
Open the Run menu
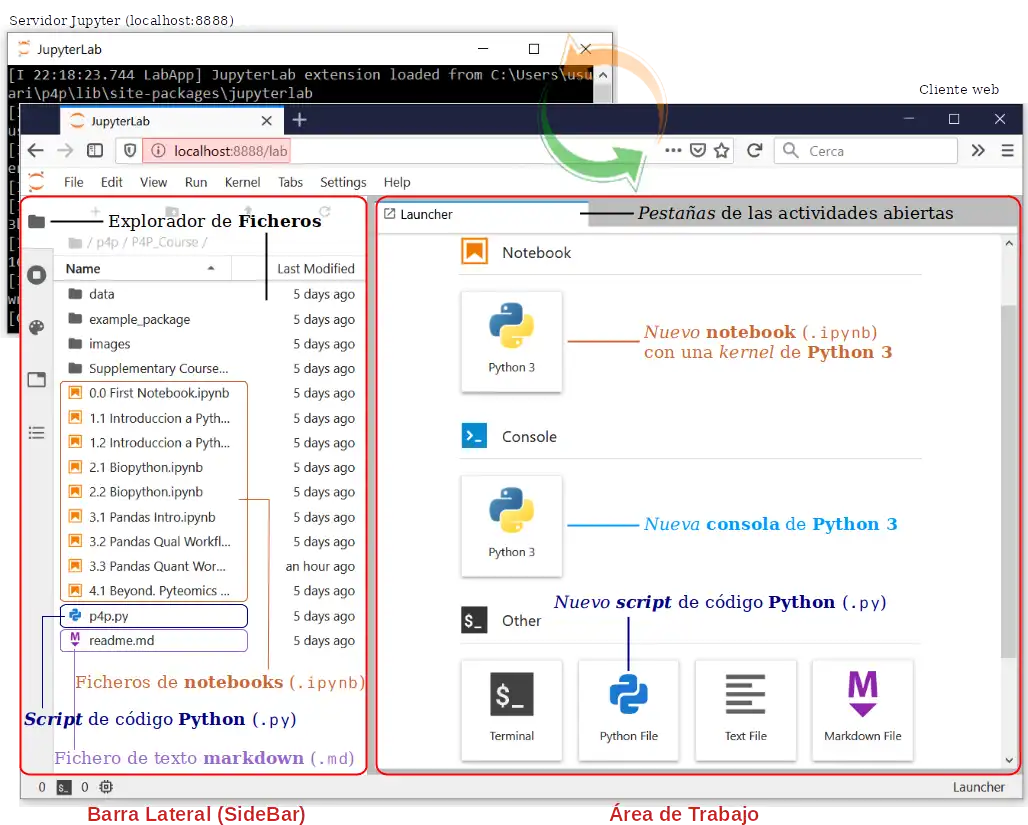point(196,182)
